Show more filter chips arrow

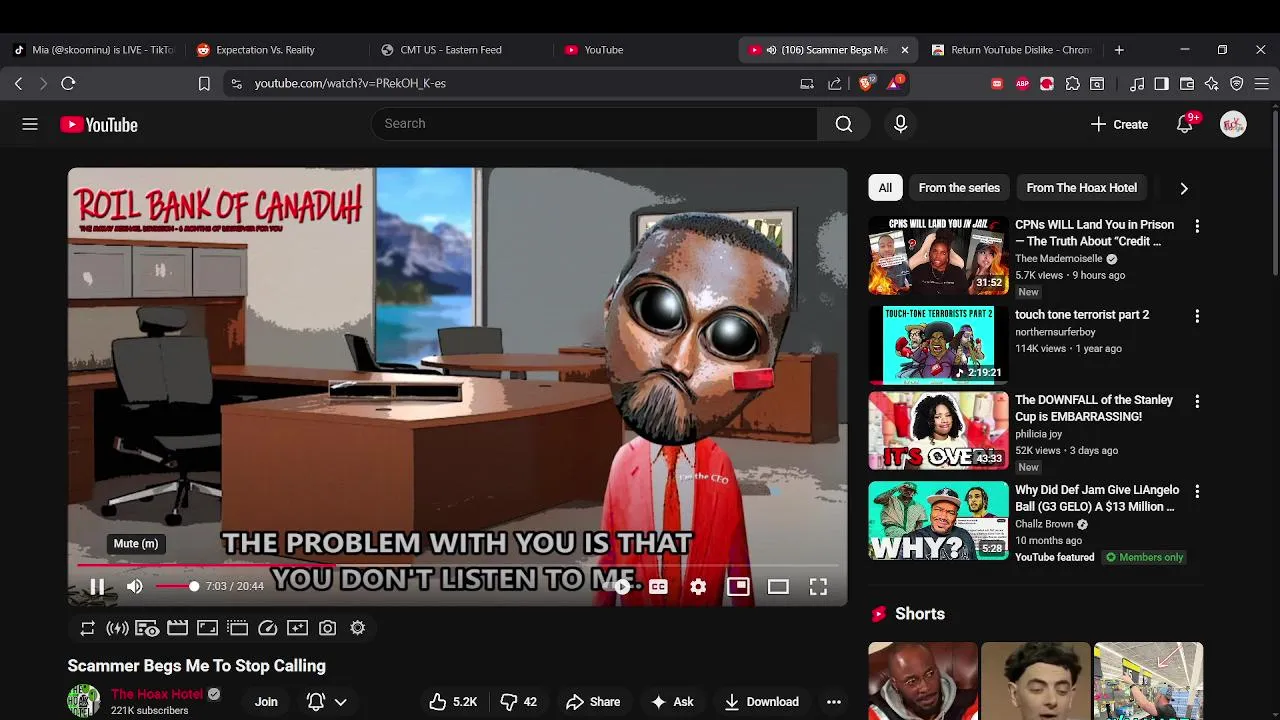tap(1184, 188)
